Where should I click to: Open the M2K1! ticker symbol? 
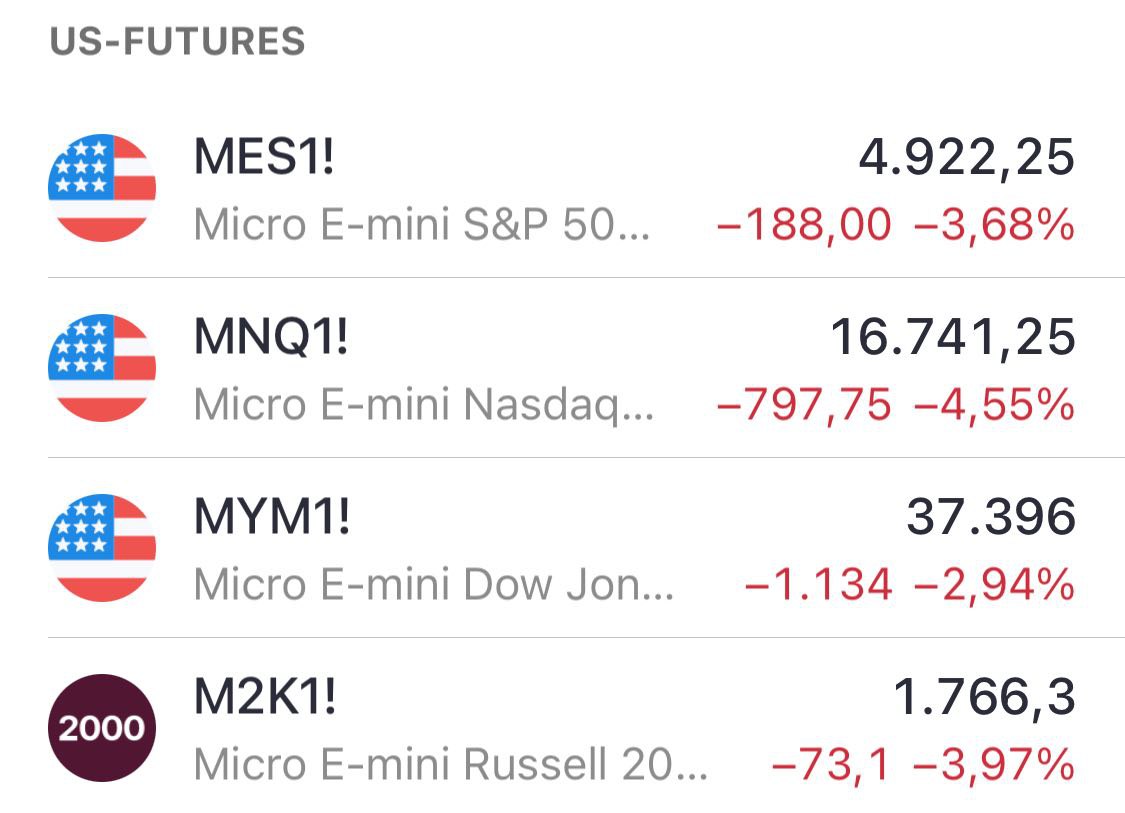(265, 698)
